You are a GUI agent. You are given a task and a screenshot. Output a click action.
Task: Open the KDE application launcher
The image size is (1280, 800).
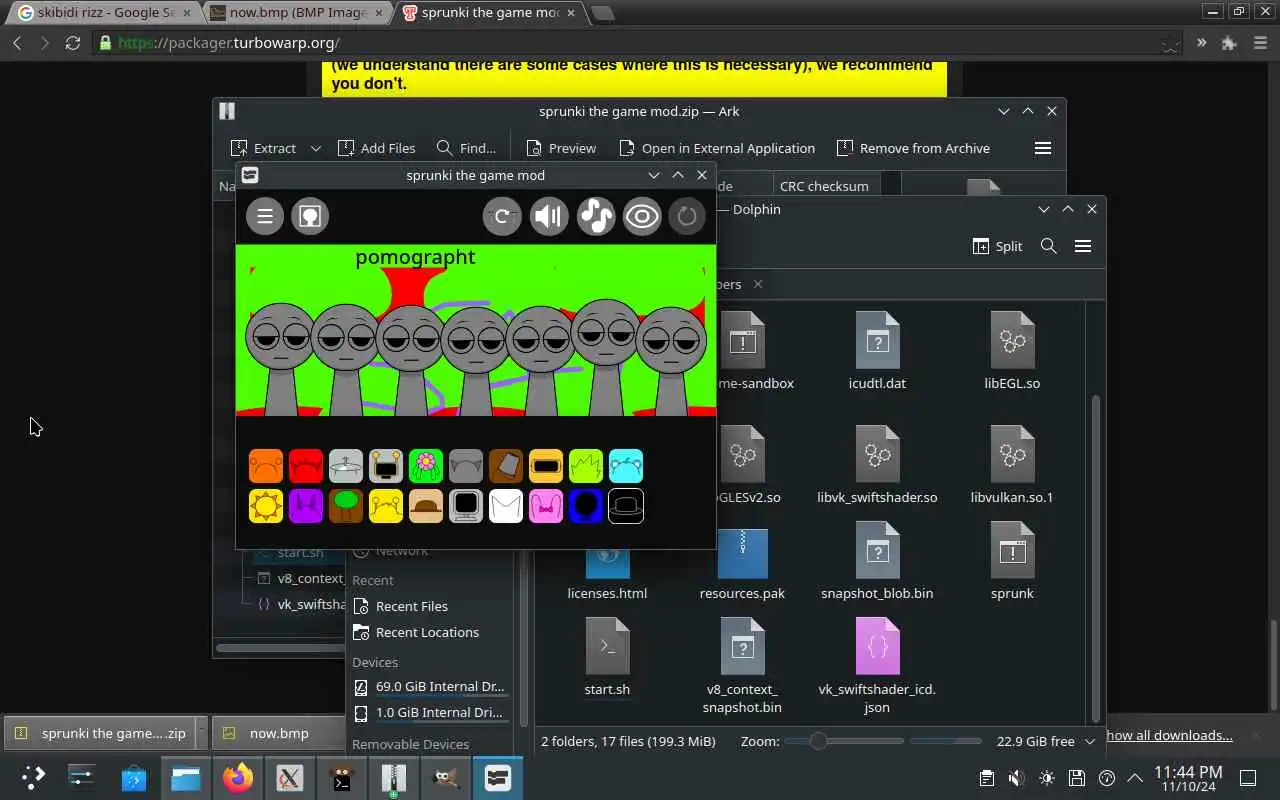pos(32,778)
